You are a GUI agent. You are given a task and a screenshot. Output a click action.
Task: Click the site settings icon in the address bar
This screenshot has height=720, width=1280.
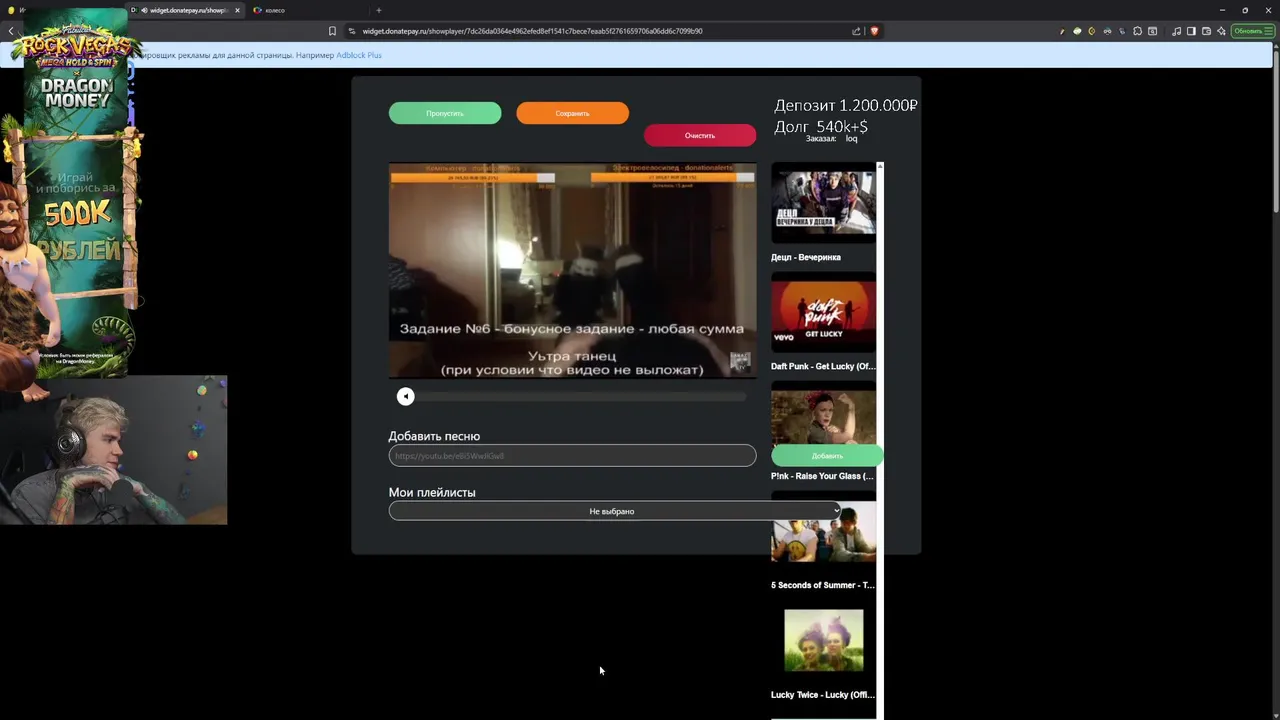(x=352, y=31)
